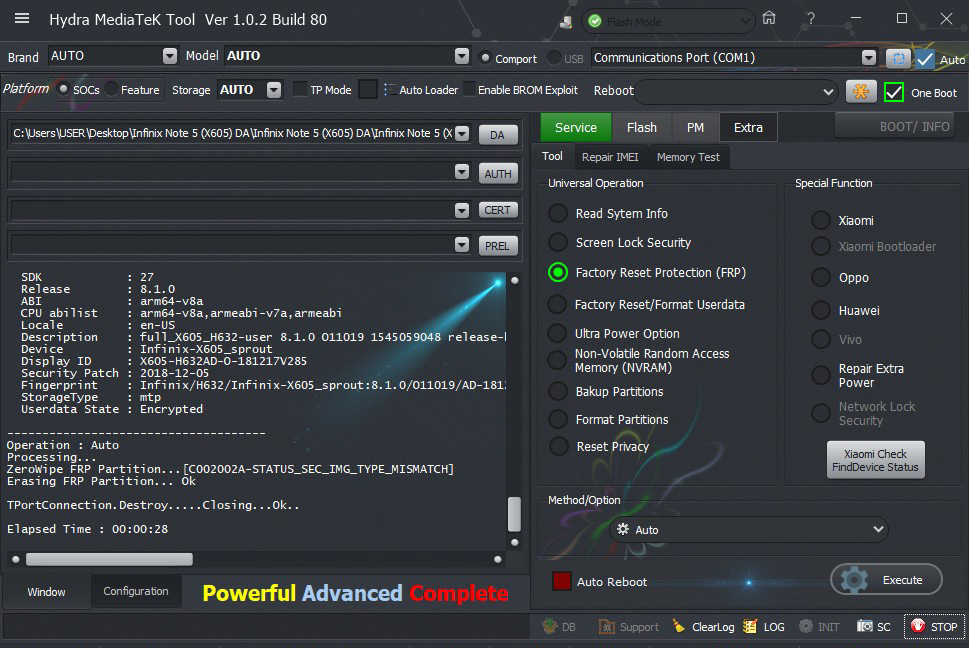Select Xiaomi special function
This screenshot has height=648, width=969.
821,220
